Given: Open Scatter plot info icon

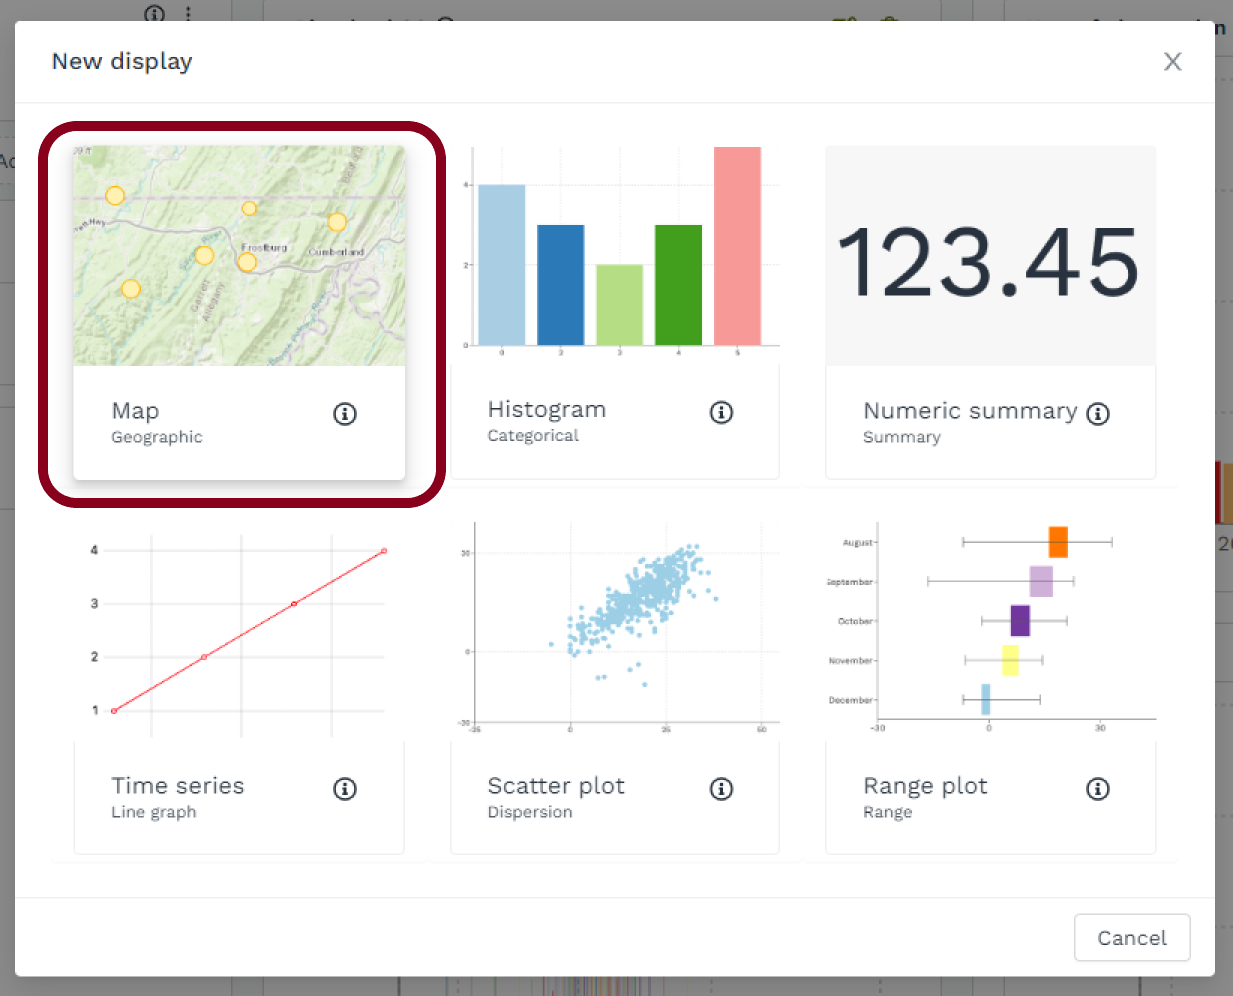Looking at the screenshot, I should [x=721, y=789].
